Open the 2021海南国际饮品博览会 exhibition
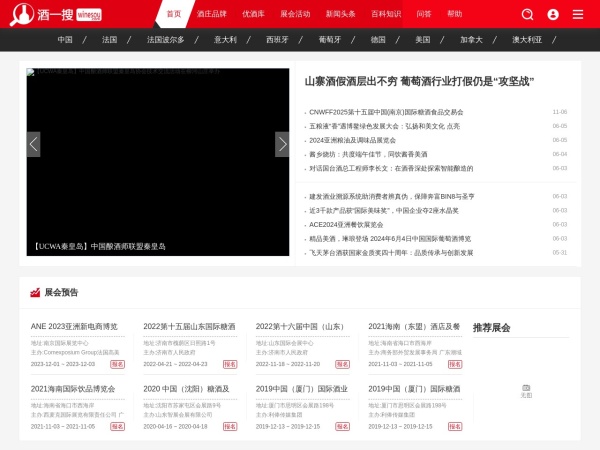 pyautogui.click(x=73, y=389)
